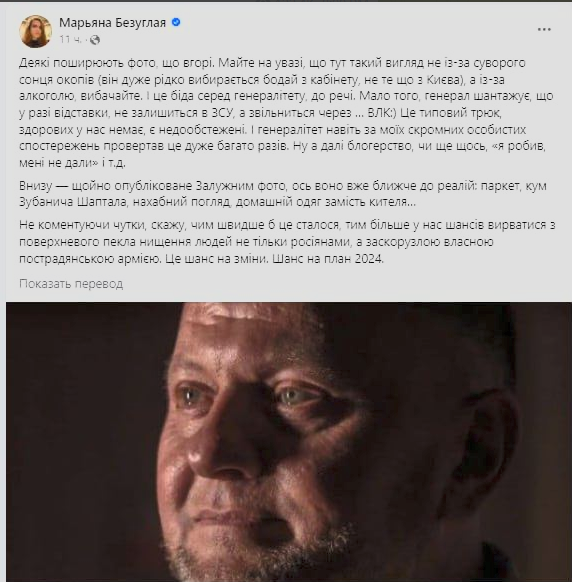The height and width of the screenshot is (582, 572).
Task: Click the text "Шанс на план 2024."
Action: [x=328, y=259]
